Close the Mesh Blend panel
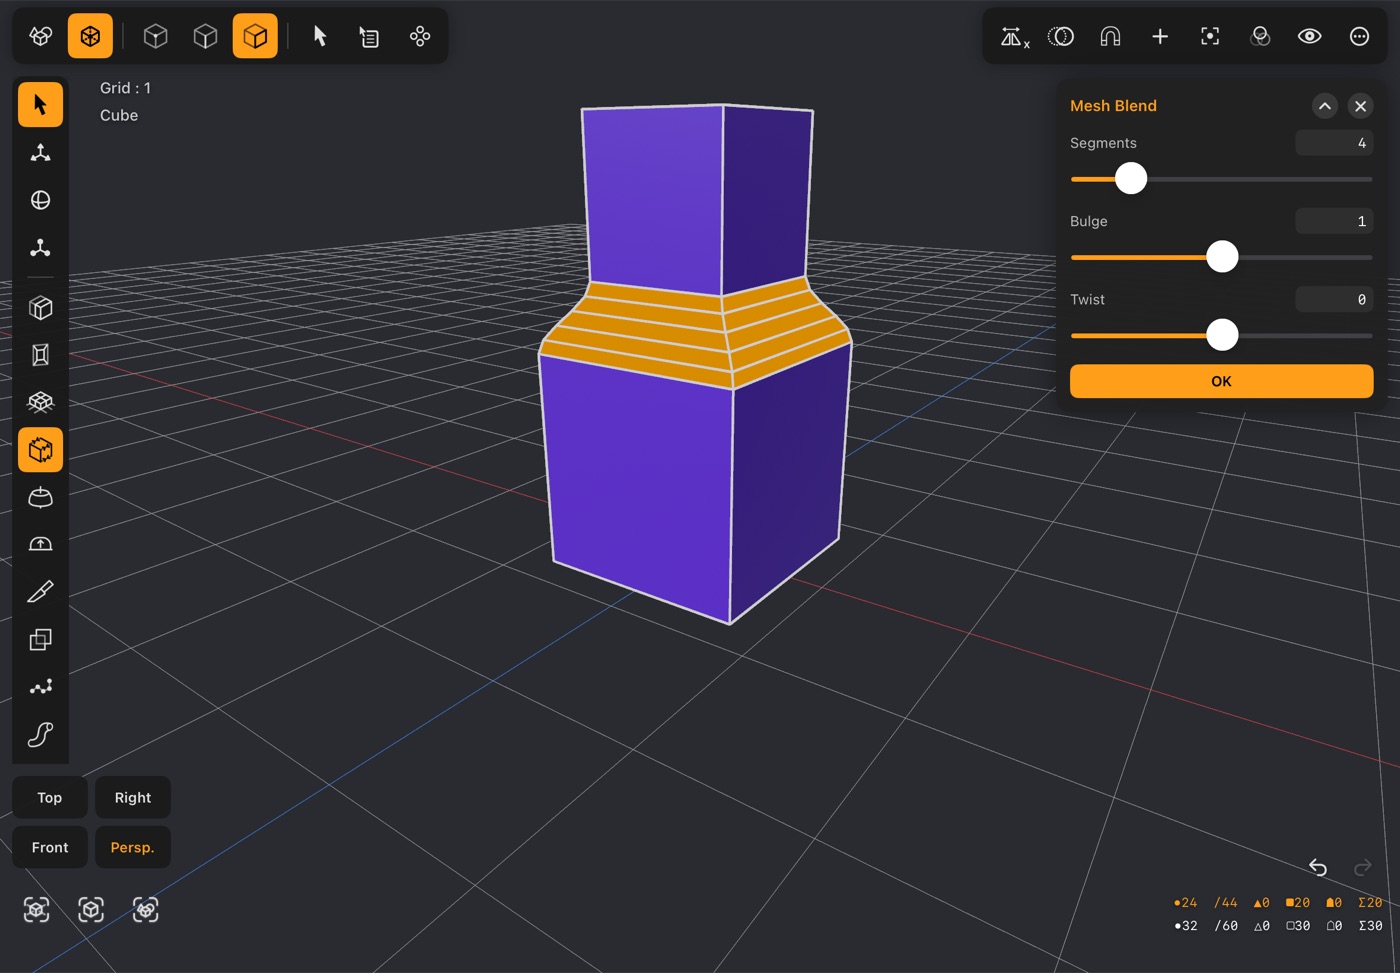This screenshot has width=1400, height=973. tap(1360, 106)
